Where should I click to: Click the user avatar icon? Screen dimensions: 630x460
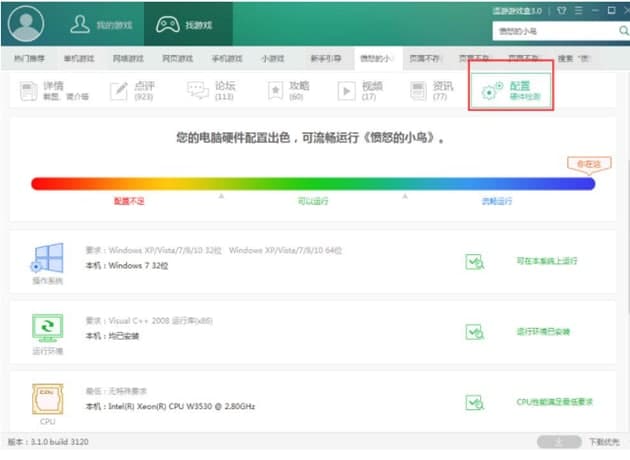pyautogui.click(x=25, y=23)
